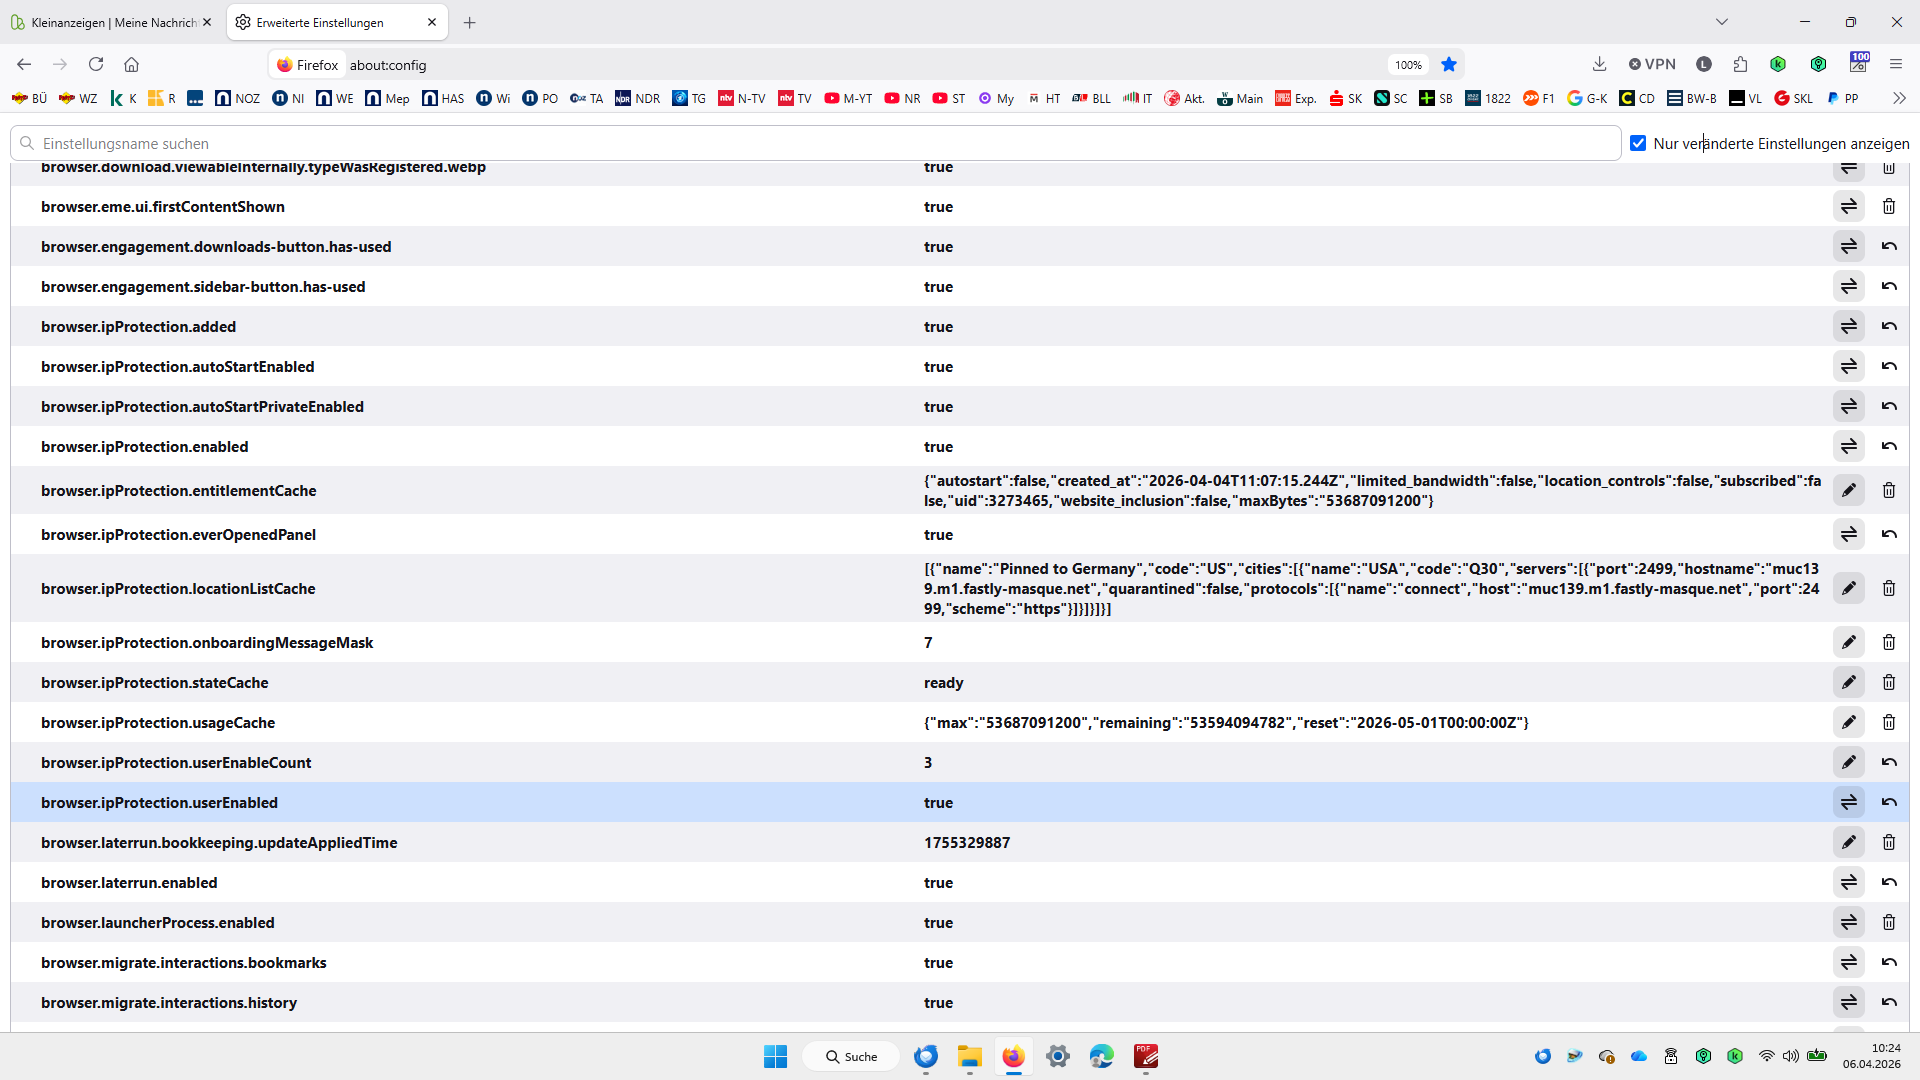The image size is (1920, 1080).
Task: Delete browser.ipProtection.locationListCache with trash icon
Action: 1888,588
